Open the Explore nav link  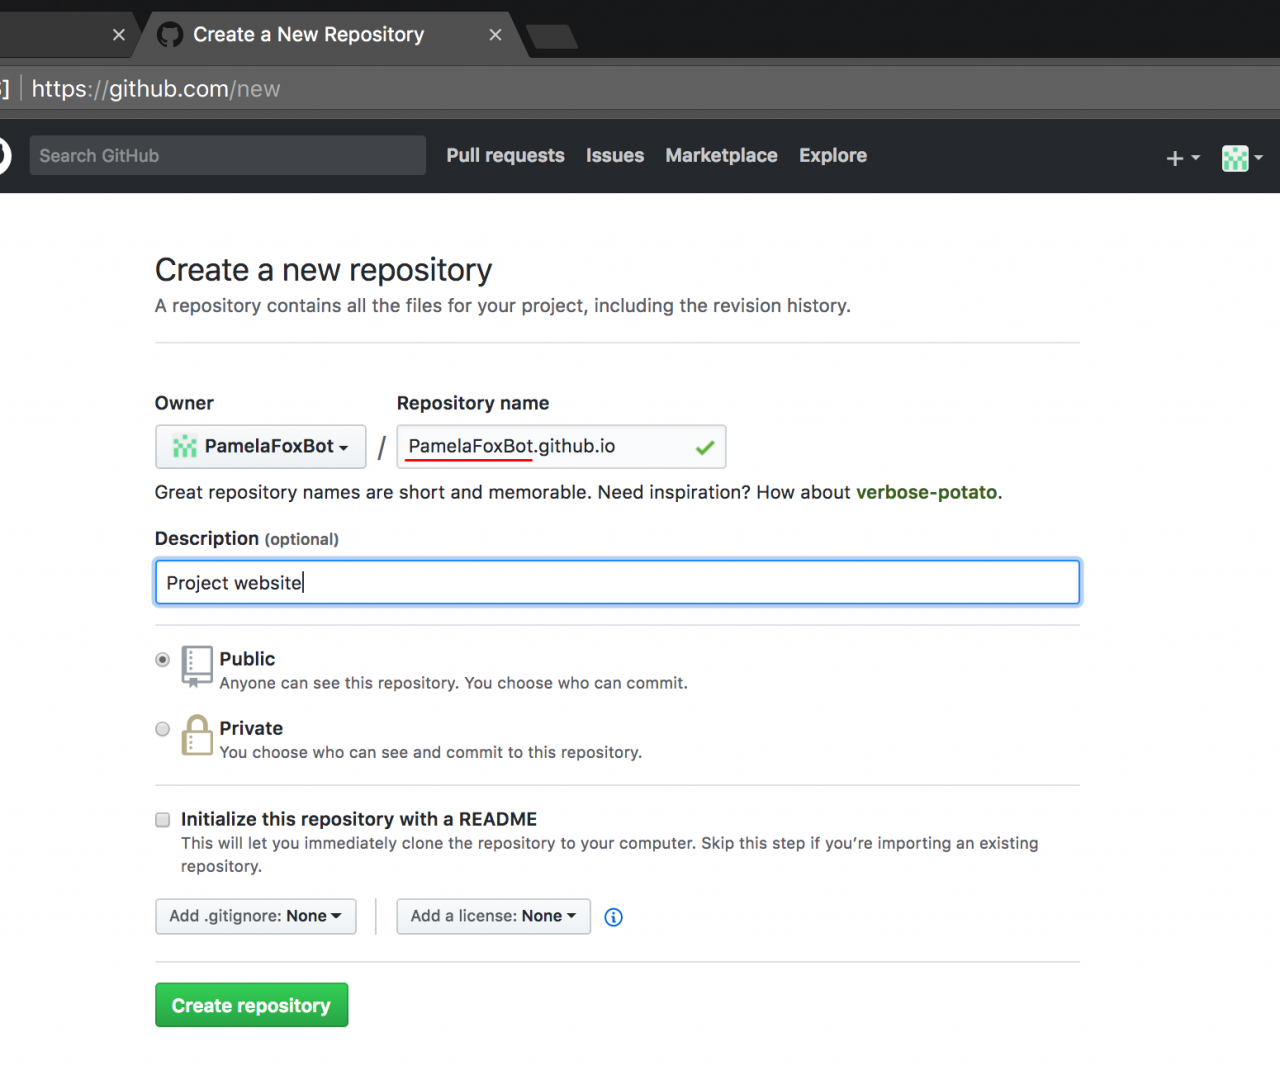(833, 155)
